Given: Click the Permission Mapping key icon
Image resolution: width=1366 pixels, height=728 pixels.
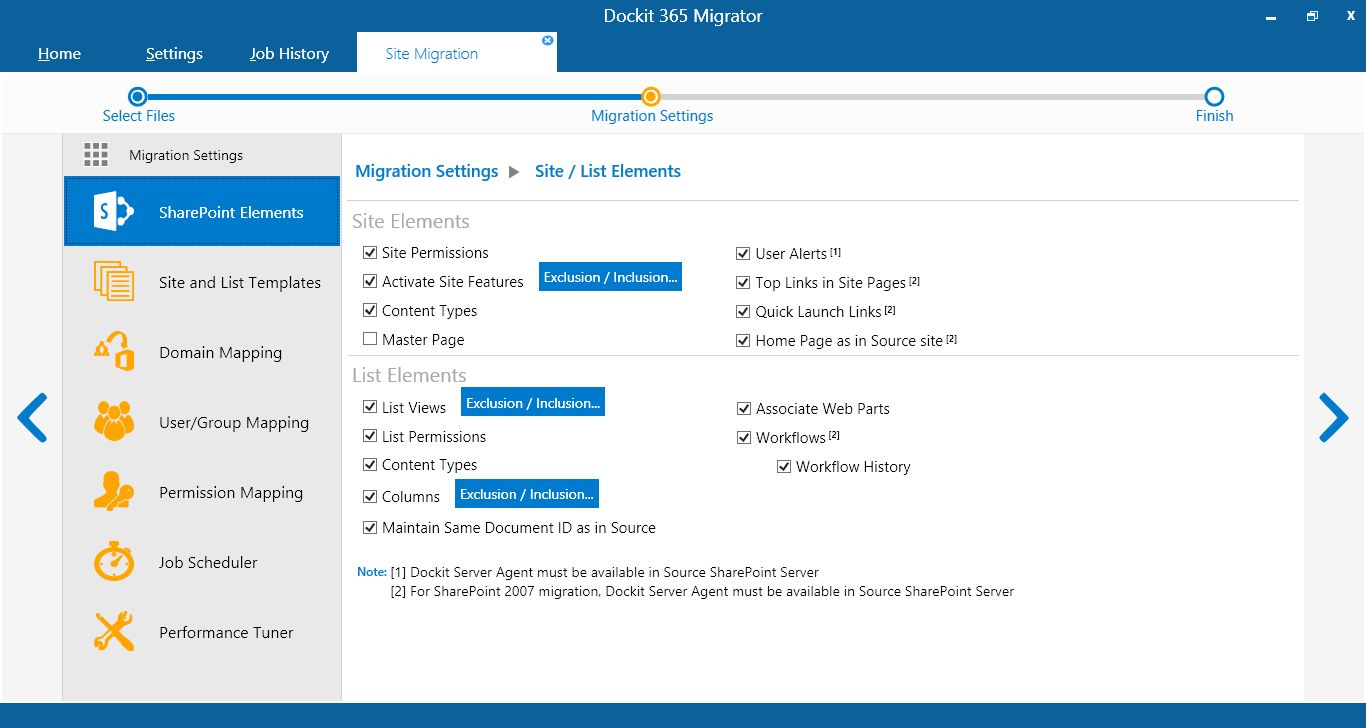Looking at the screenshot, I should coord(113,492).
